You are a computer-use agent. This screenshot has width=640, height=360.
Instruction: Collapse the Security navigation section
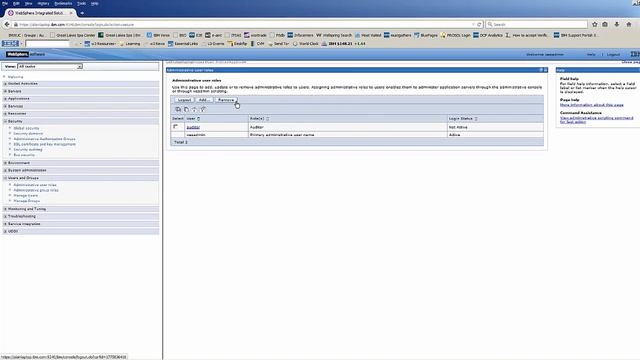tap(5, 121)
